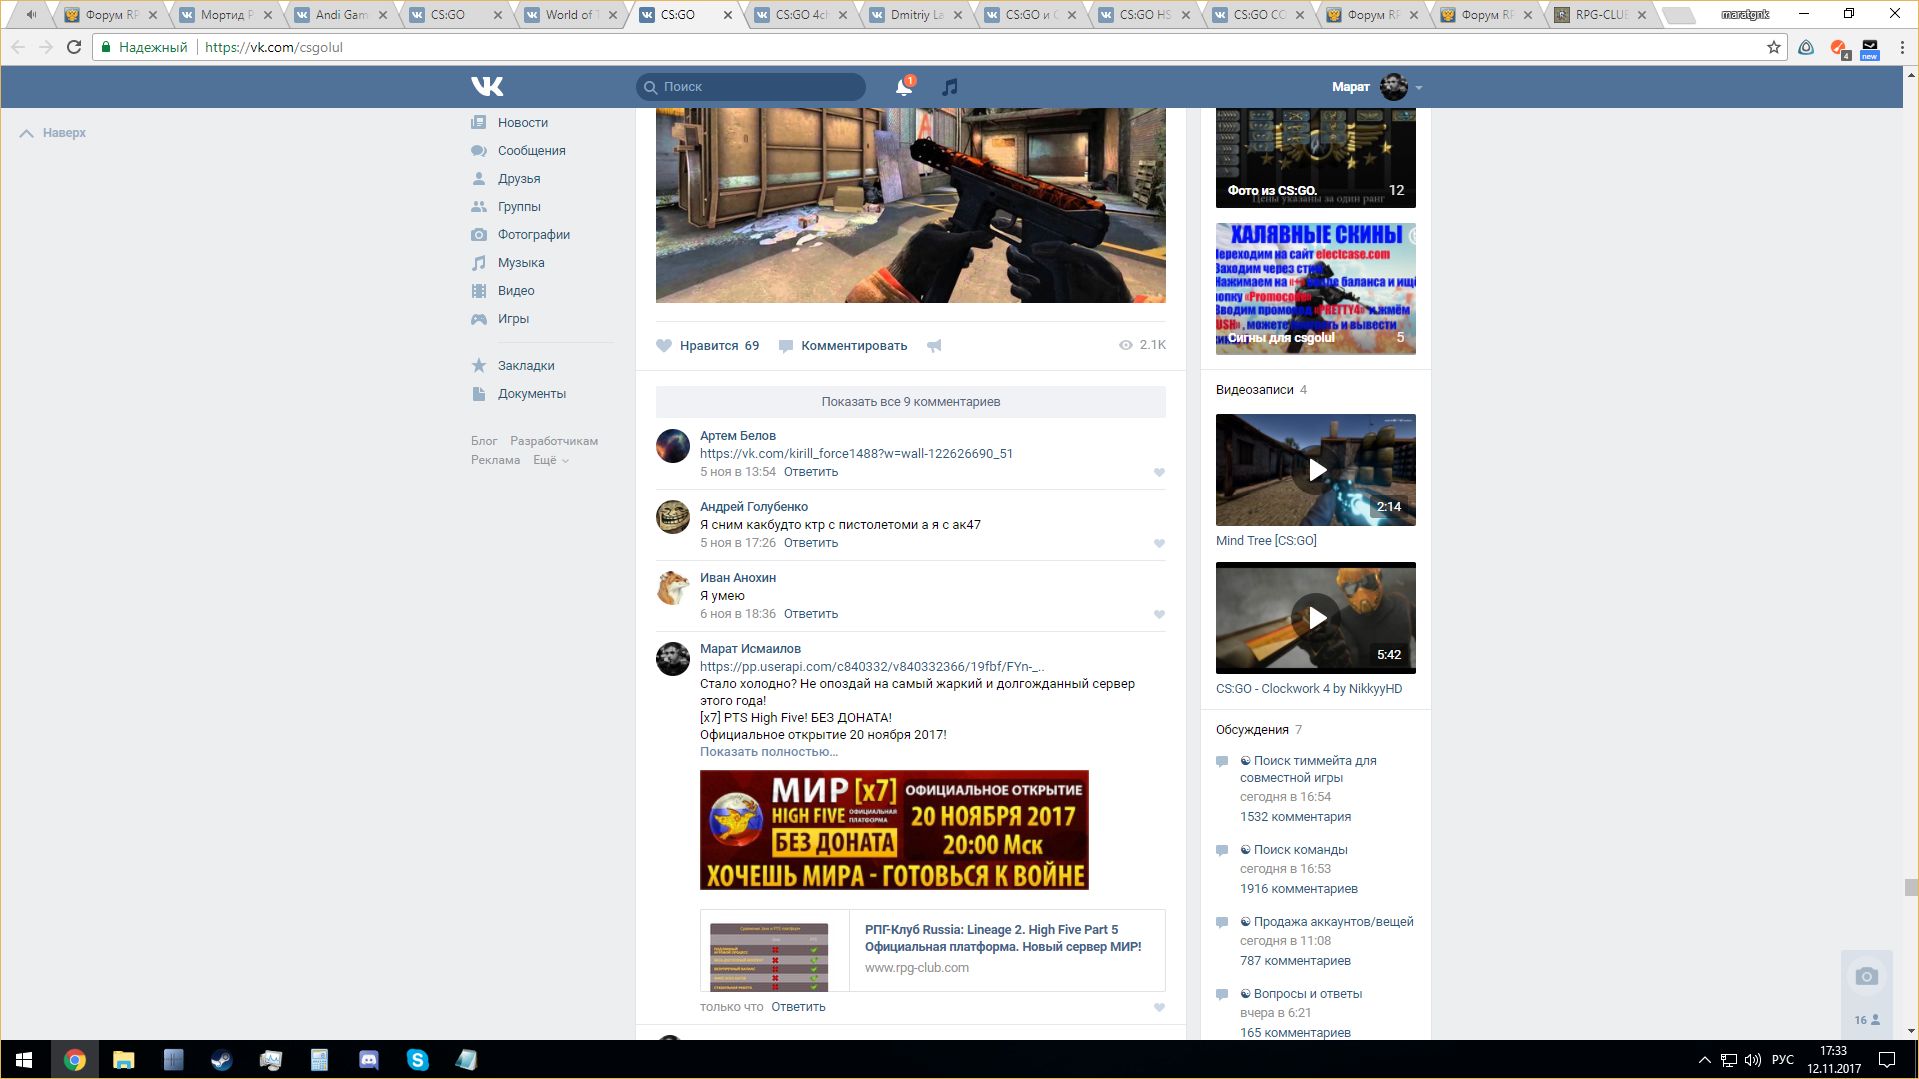The image size is (1919, 1079).
Task: Switch to the Dmitriy La browser tab
Action: (916, 15)
